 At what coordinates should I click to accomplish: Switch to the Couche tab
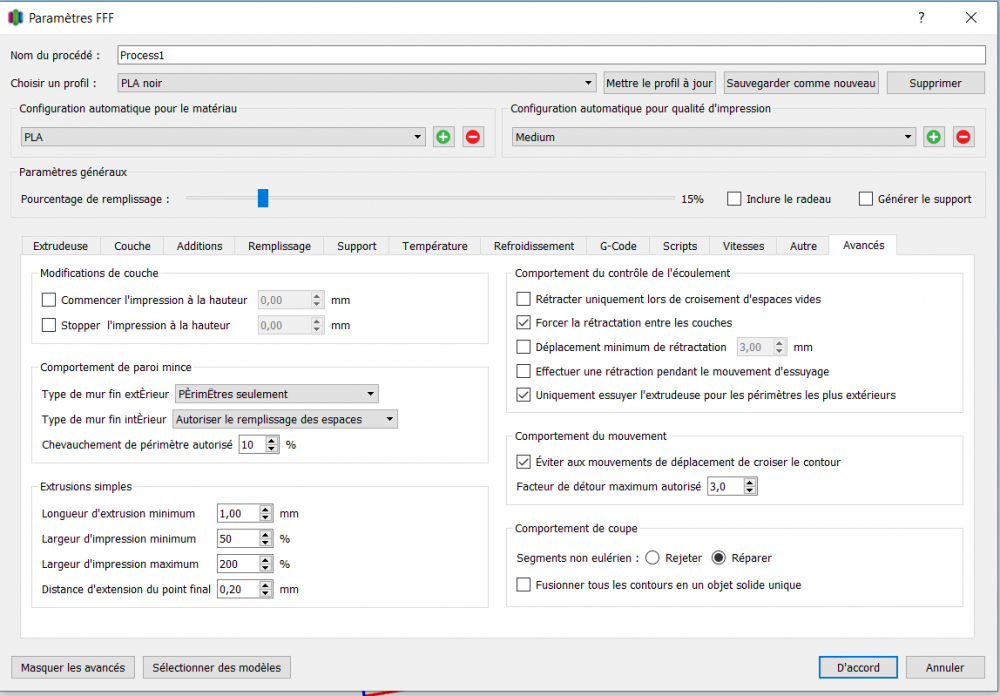point(132,246)
